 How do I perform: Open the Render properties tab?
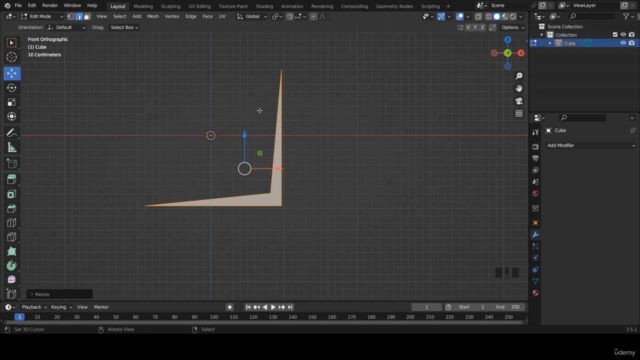536,147
